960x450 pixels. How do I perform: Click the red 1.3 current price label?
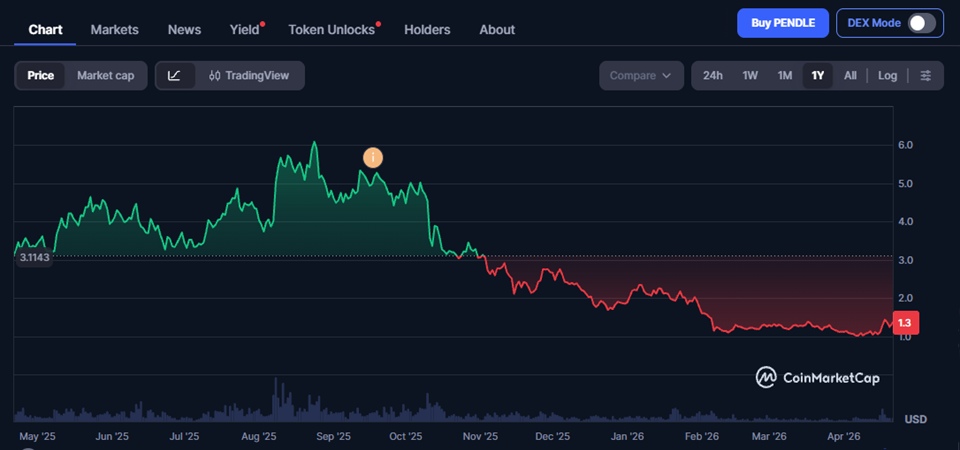click(x=904, y=323)
